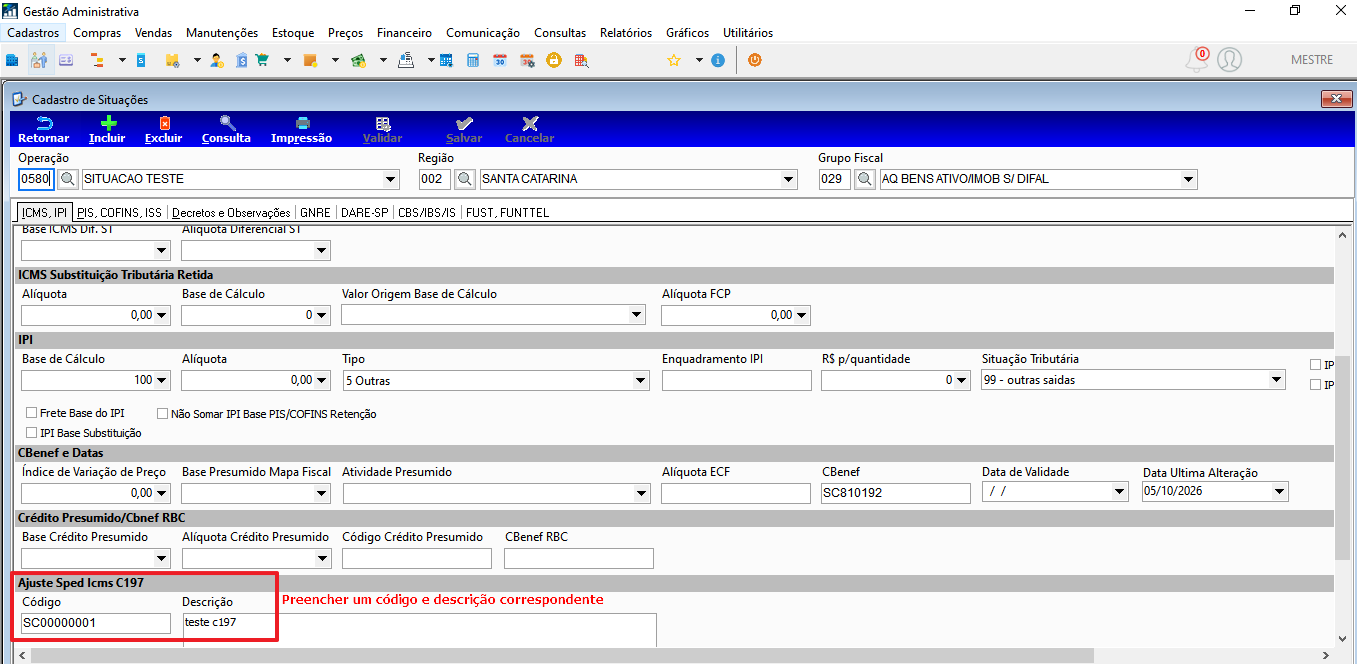Click the magnifier next to Operação code
This screenshot has width=1357, height=664.
coord(67,179)
